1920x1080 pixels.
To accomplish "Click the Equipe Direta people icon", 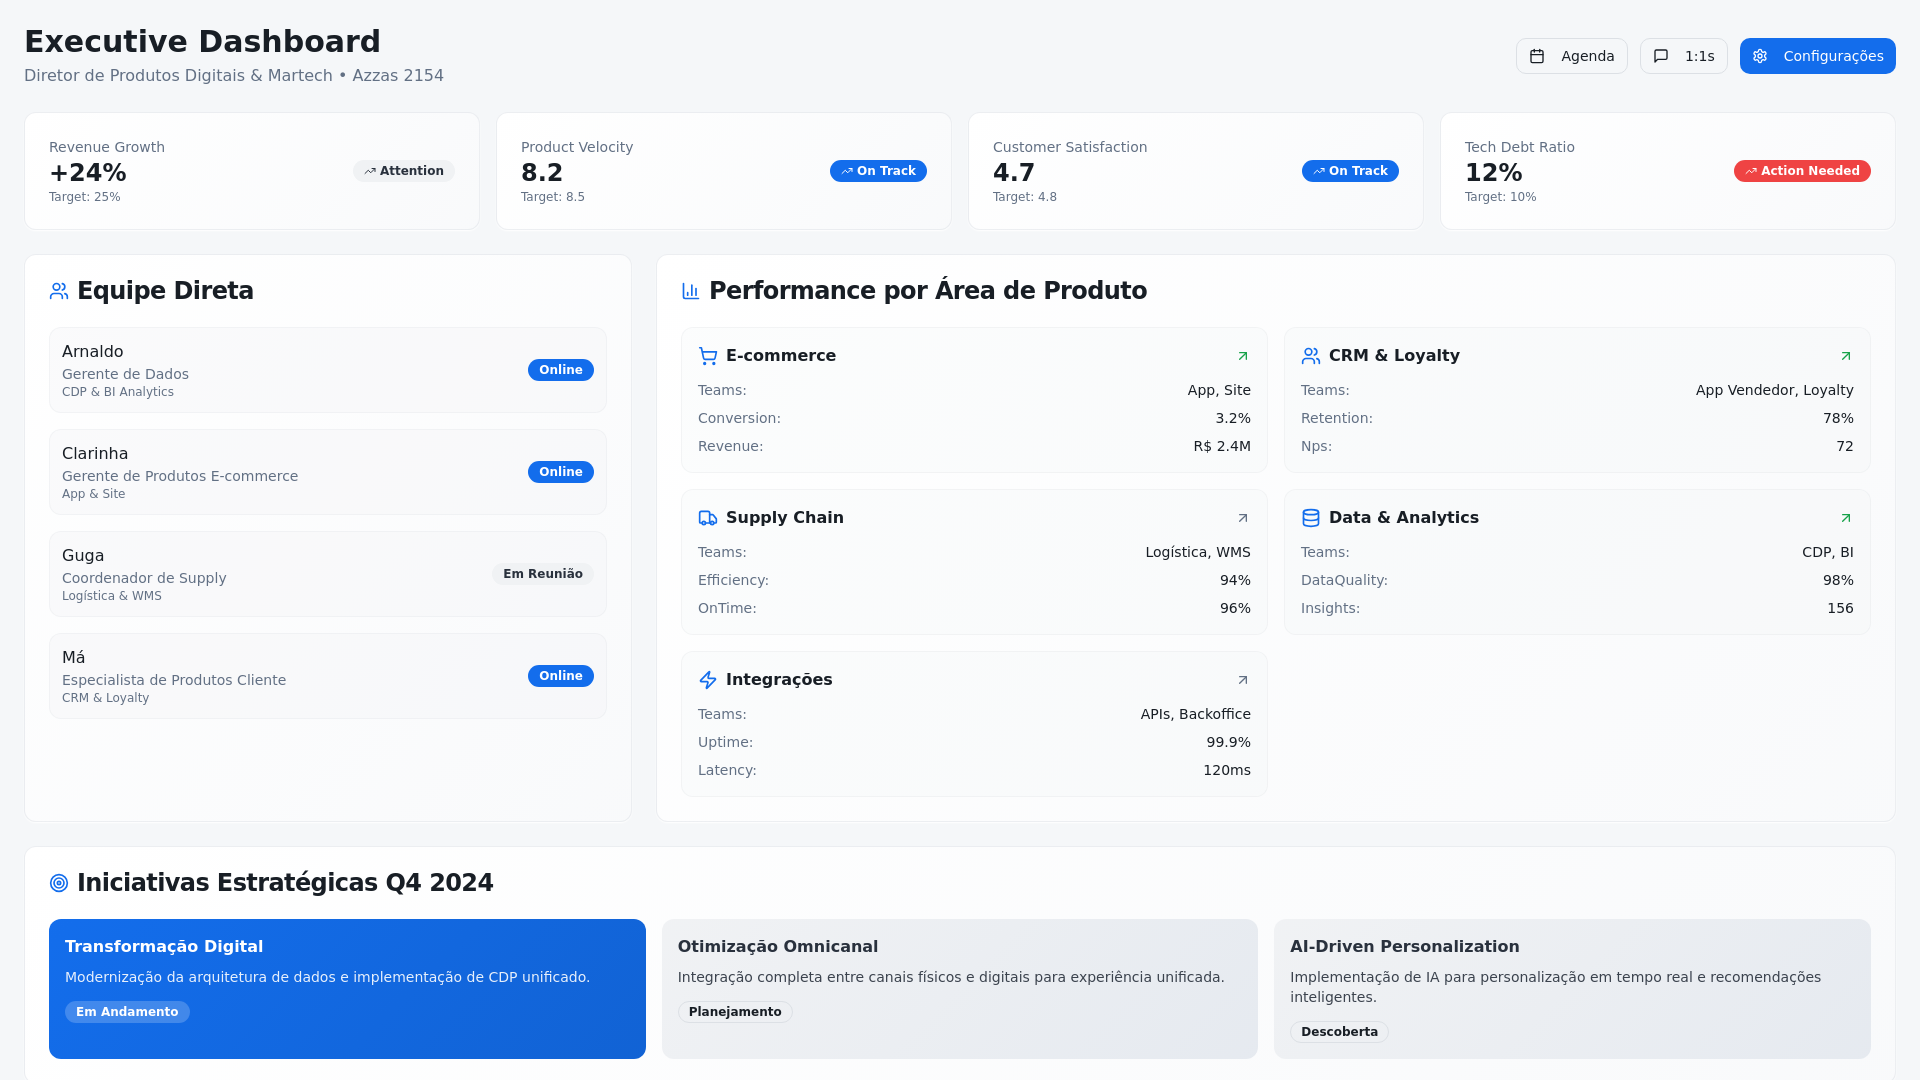I will coord(59,291).
